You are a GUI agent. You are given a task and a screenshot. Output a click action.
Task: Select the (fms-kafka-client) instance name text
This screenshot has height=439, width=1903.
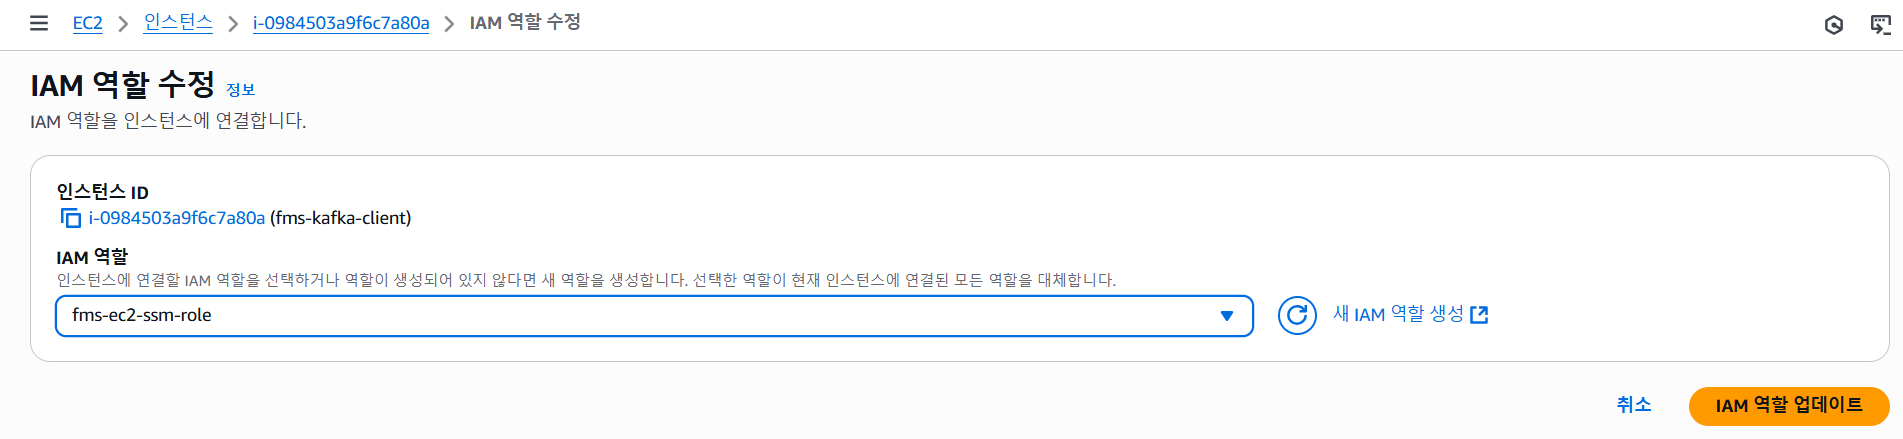pos(341,218)
